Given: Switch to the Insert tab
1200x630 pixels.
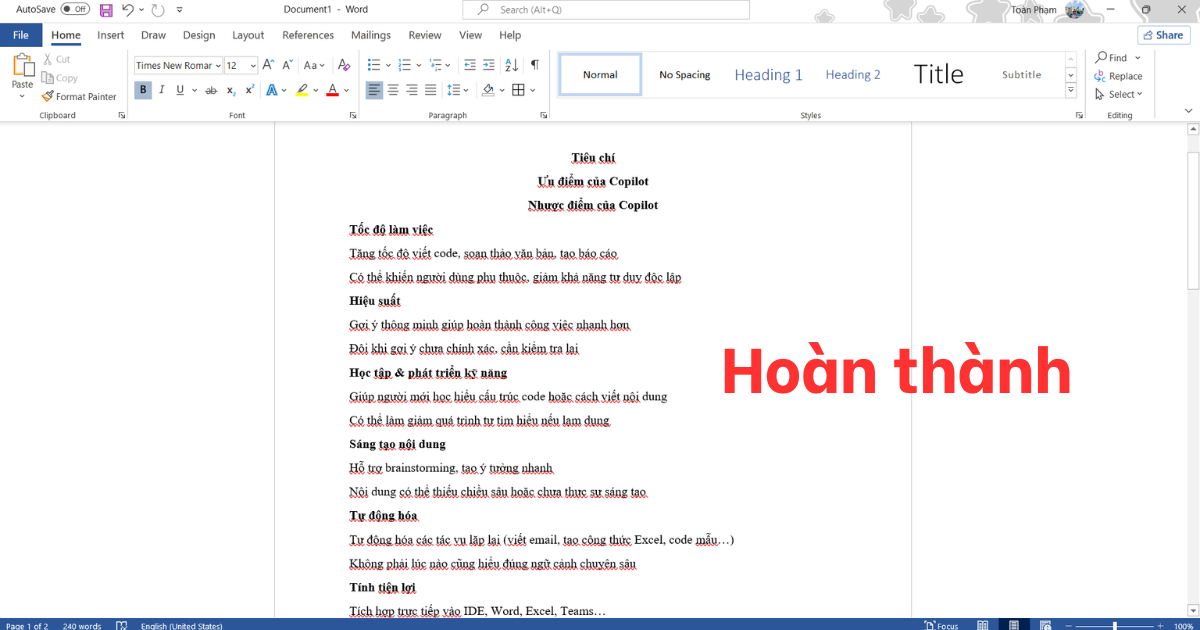Looking at the screenshot, I should (x=111, y=35).
